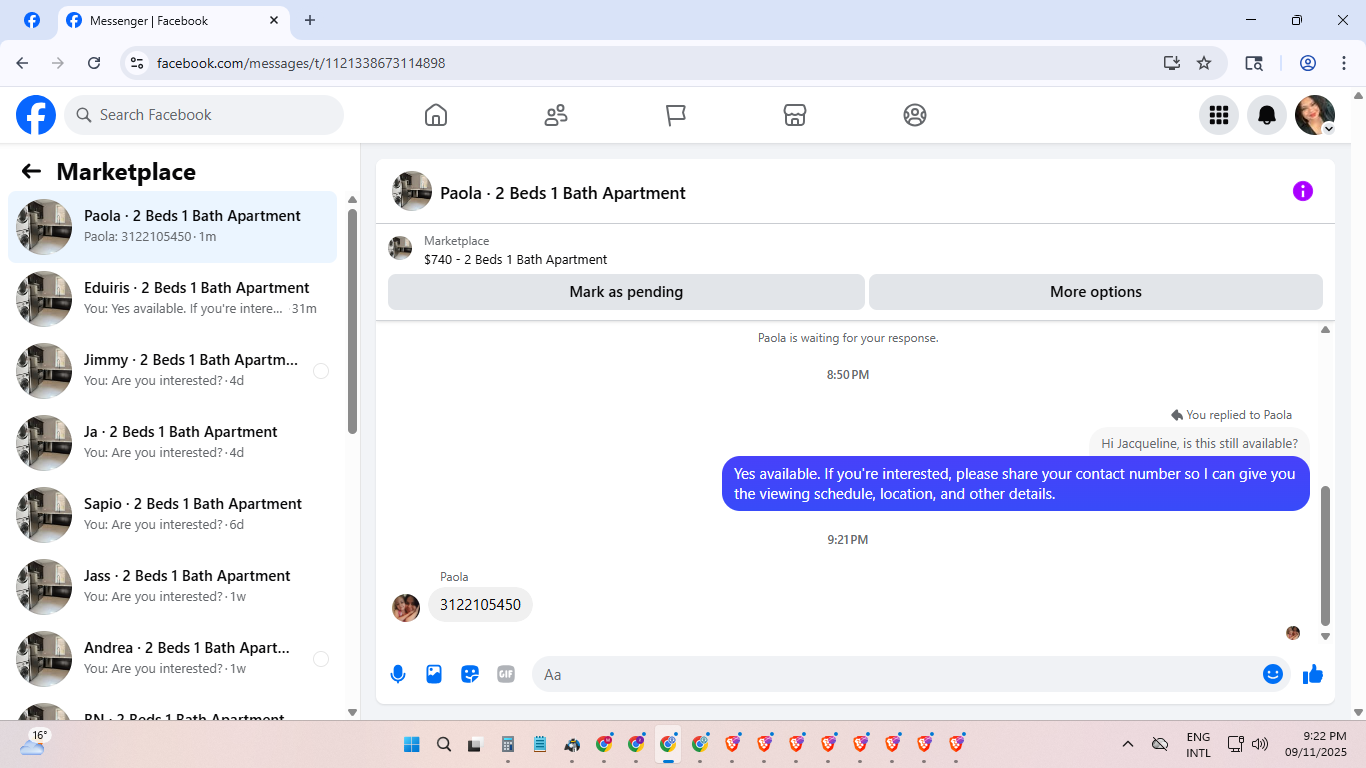
Task: Click in the Search Facebook field
Action: (x=204, y=115)
